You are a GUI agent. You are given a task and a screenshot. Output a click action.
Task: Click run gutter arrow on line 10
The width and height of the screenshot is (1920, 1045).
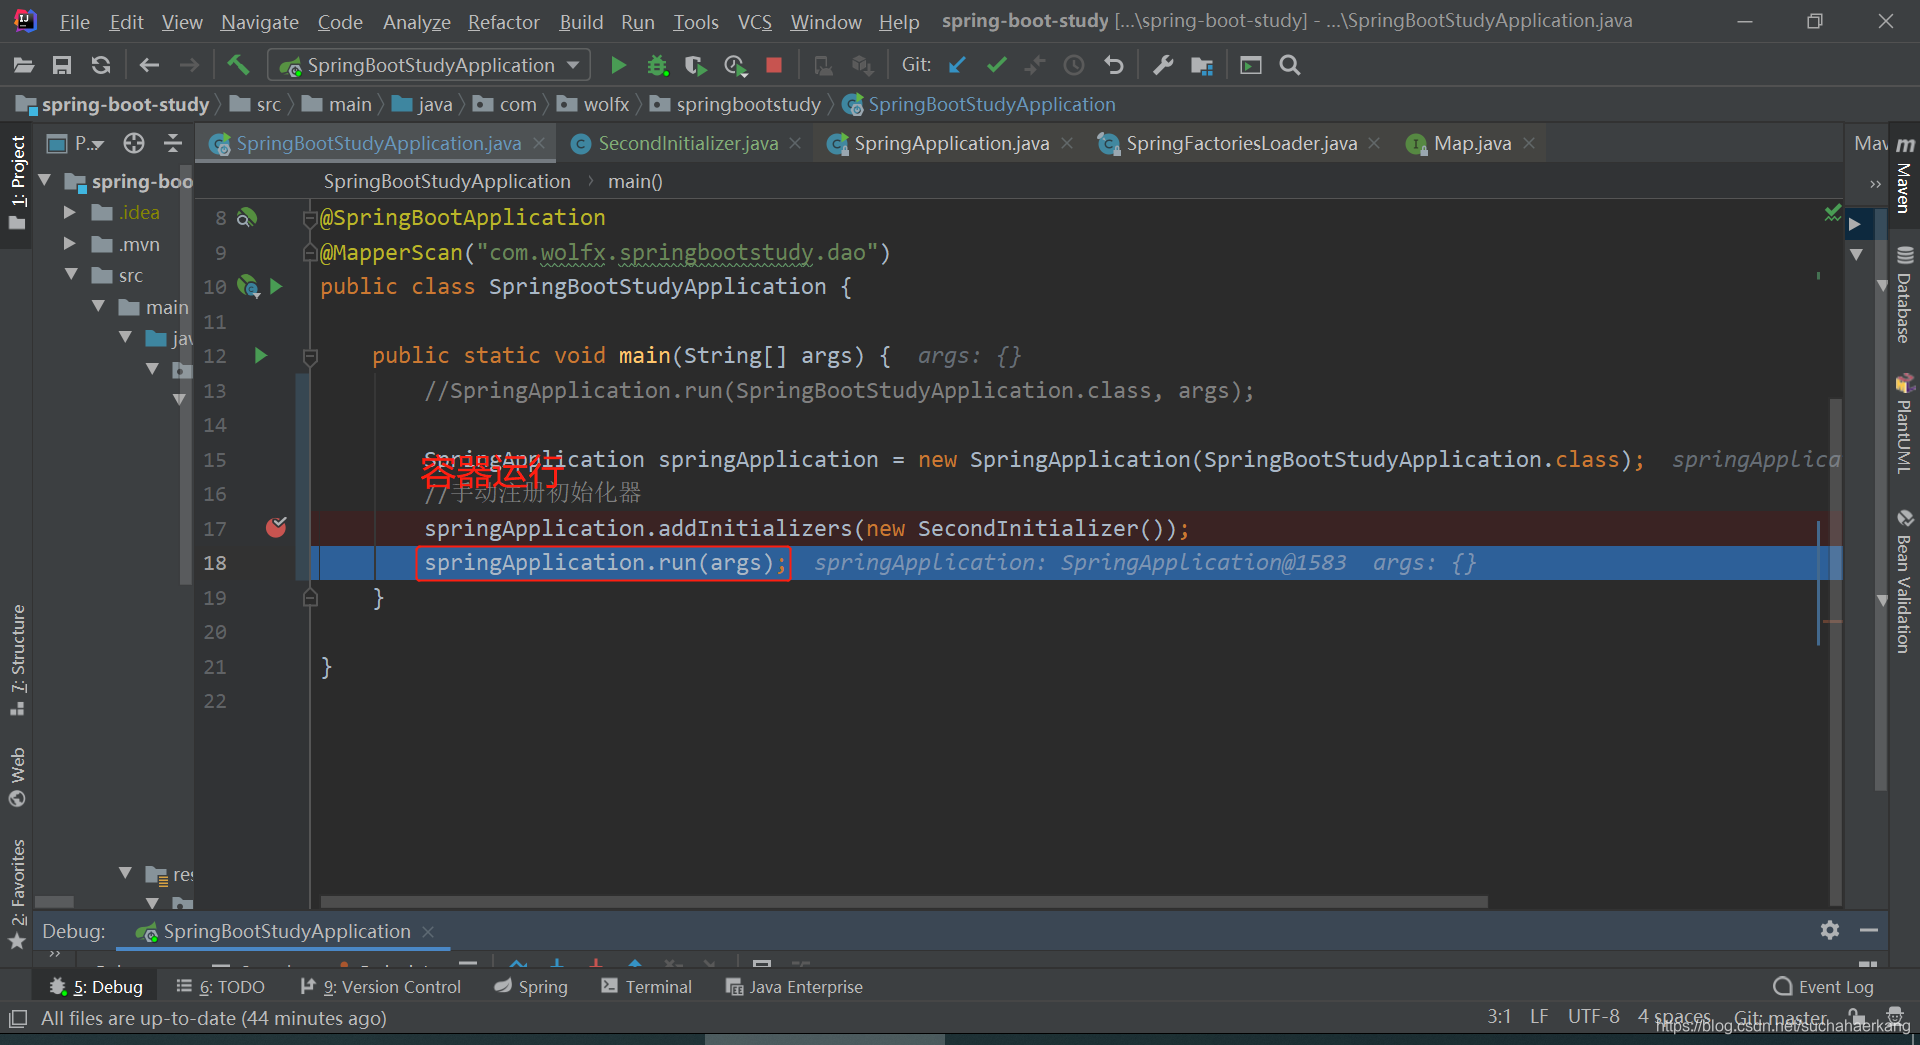(277, 287)
